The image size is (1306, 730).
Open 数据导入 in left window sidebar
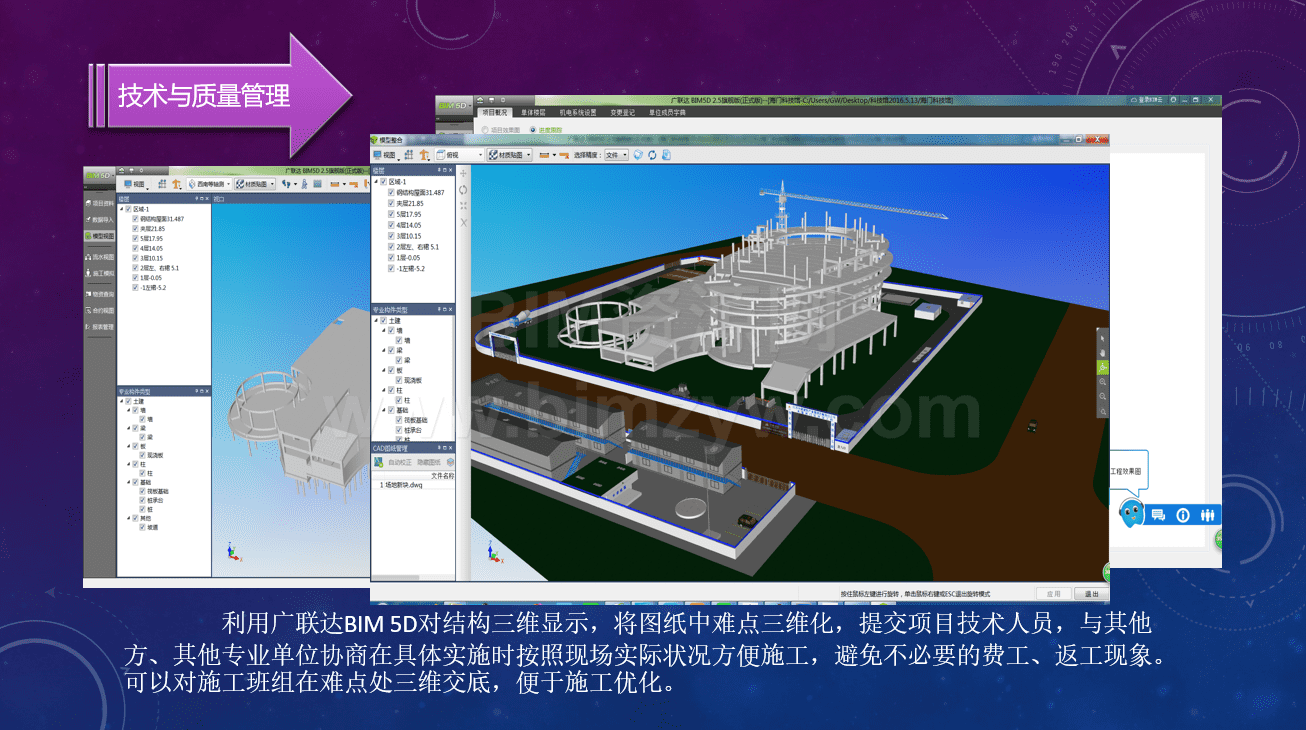click(x=100, y=220)
